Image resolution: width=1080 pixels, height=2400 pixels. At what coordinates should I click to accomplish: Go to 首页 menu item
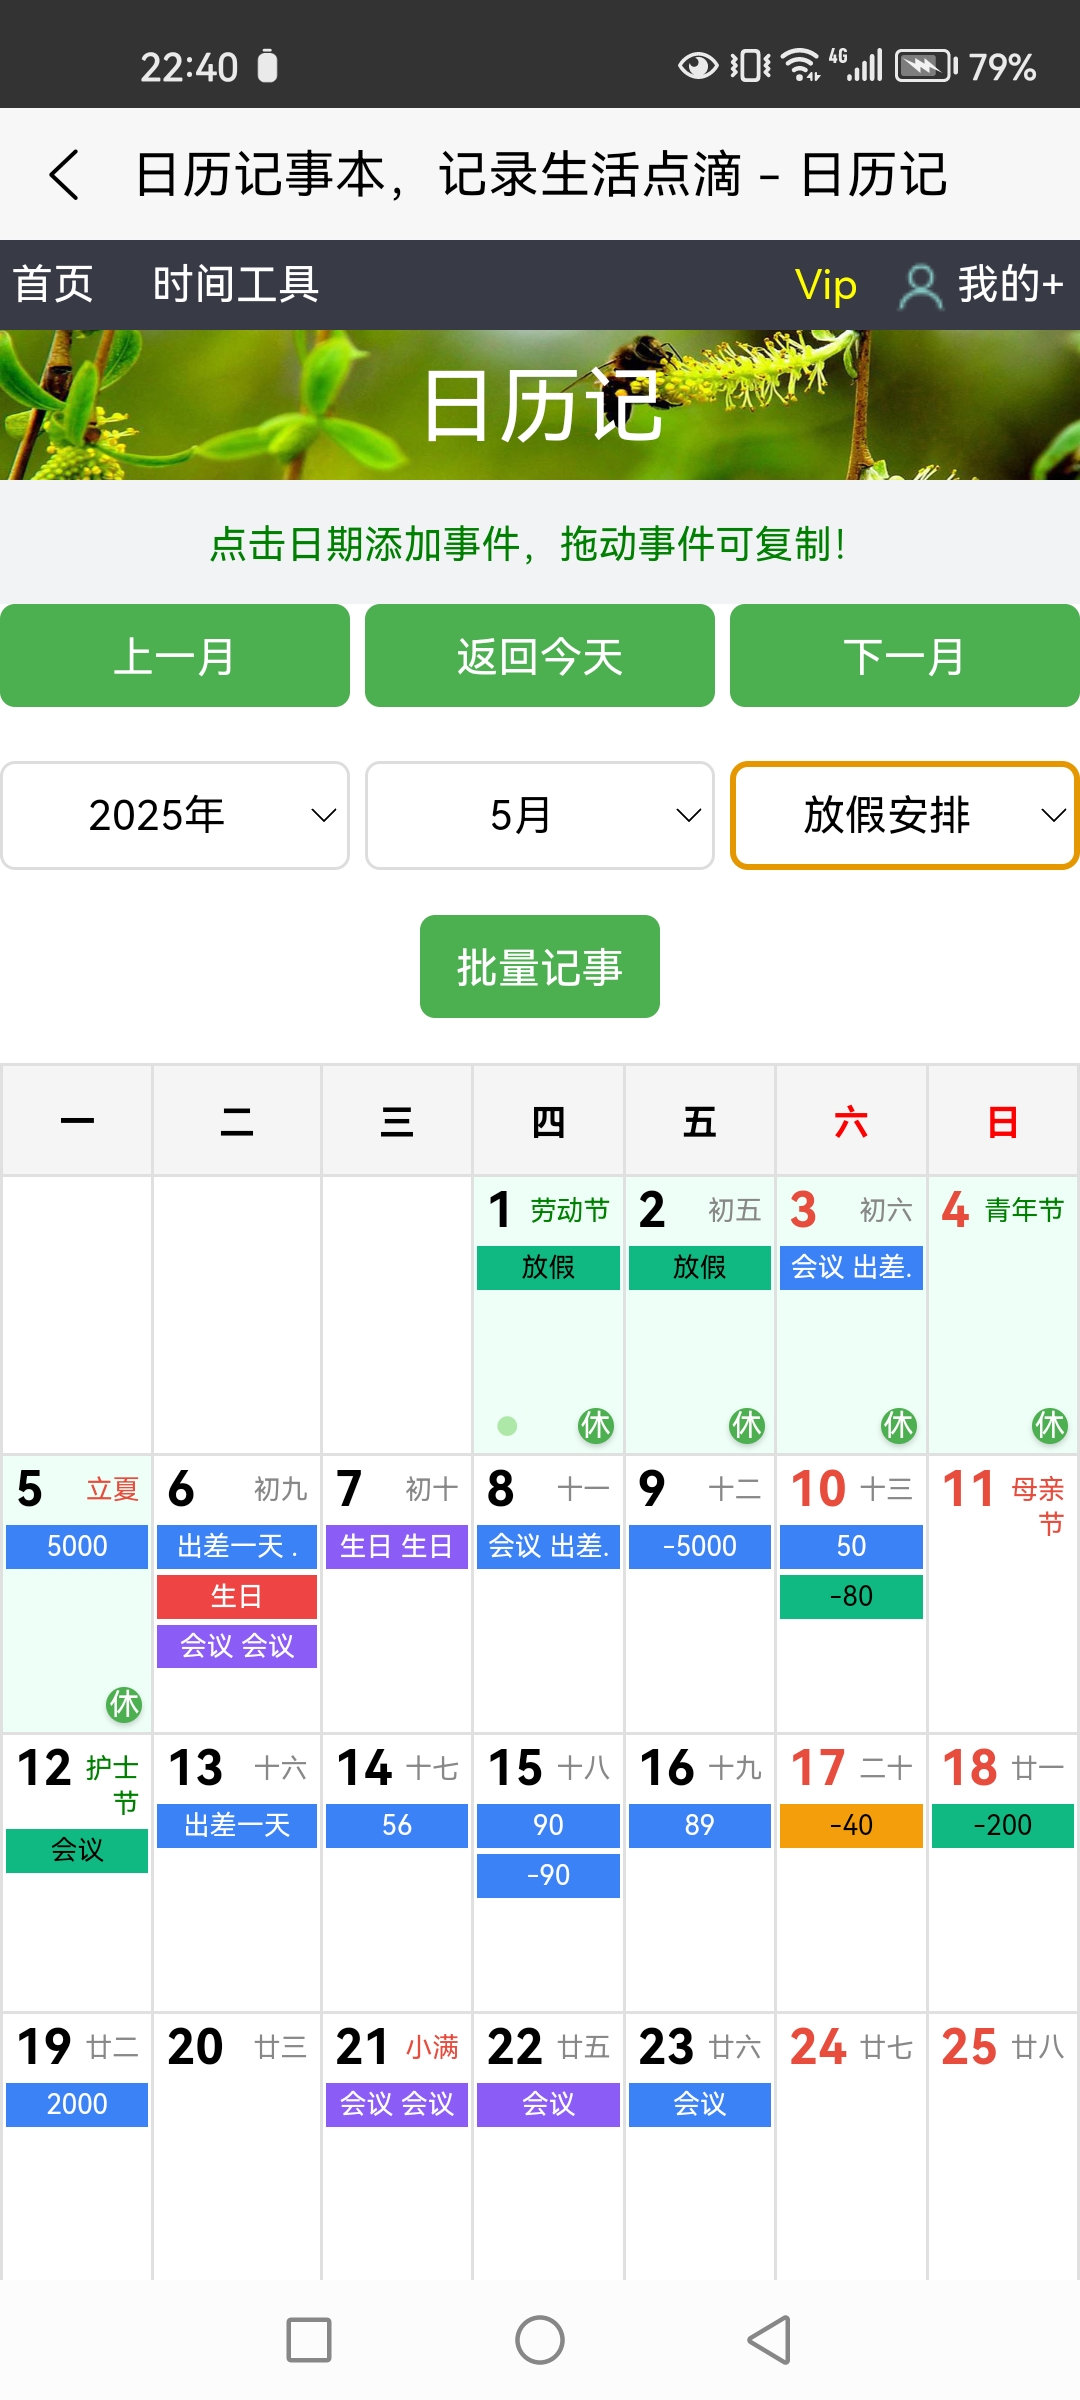53,285
